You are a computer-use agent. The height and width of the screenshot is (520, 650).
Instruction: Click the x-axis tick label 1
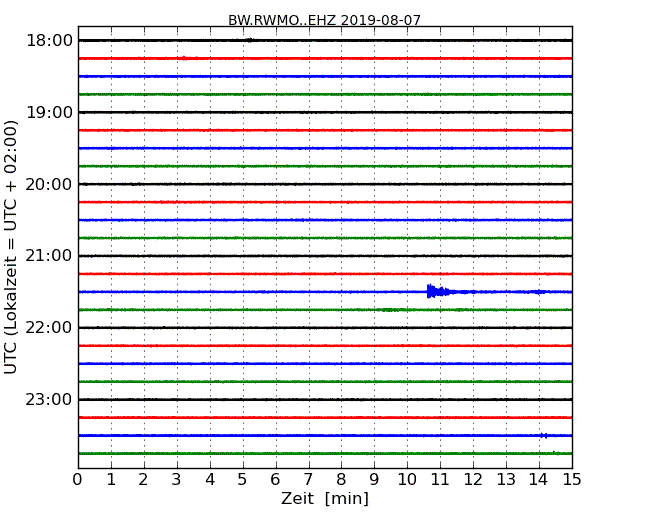point(111,480)
